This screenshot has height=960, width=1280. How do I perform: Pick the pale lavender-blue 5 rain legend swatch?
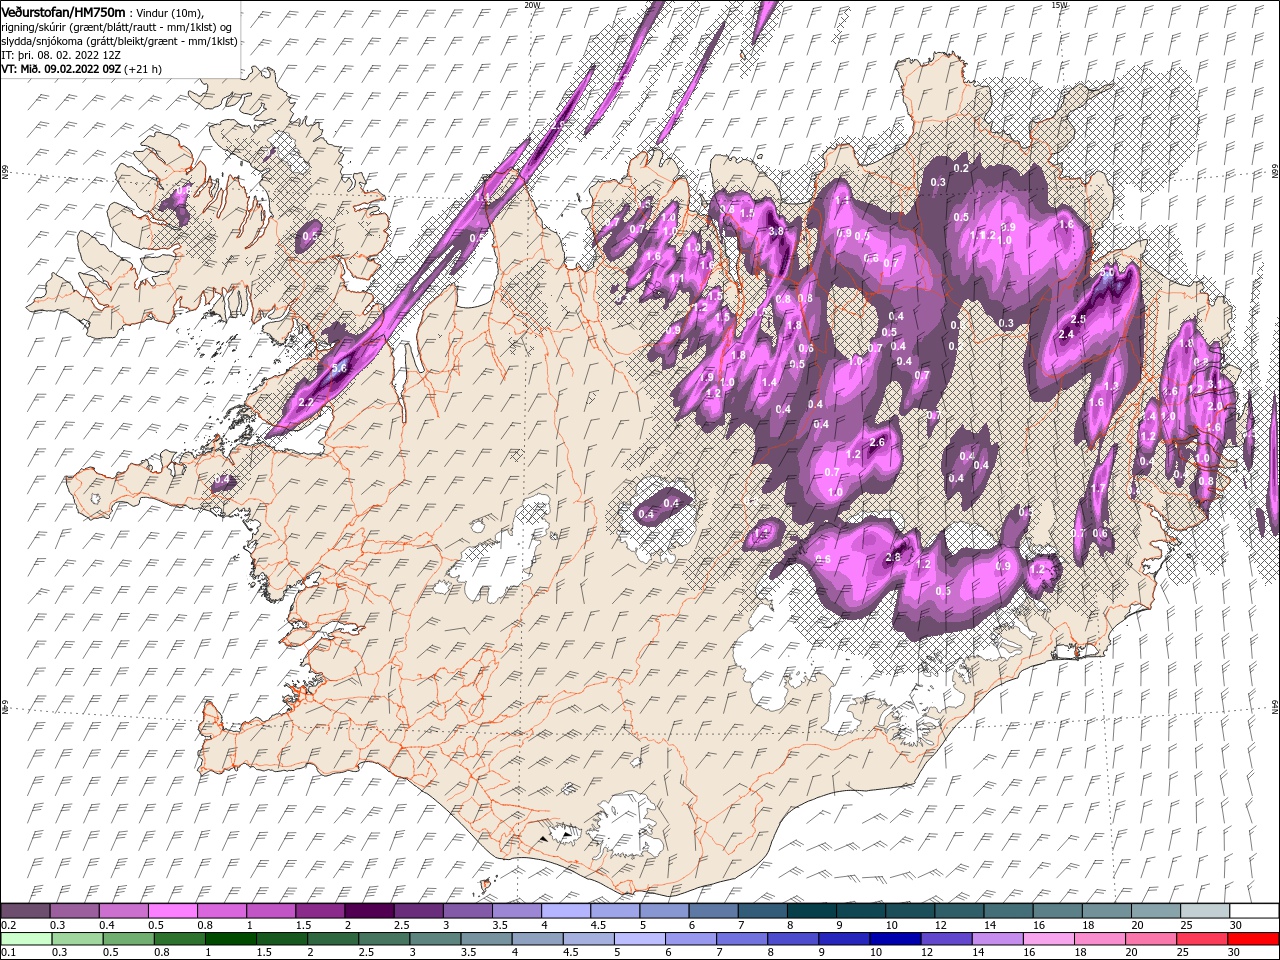pyautogui.click(x=638, y=939)
